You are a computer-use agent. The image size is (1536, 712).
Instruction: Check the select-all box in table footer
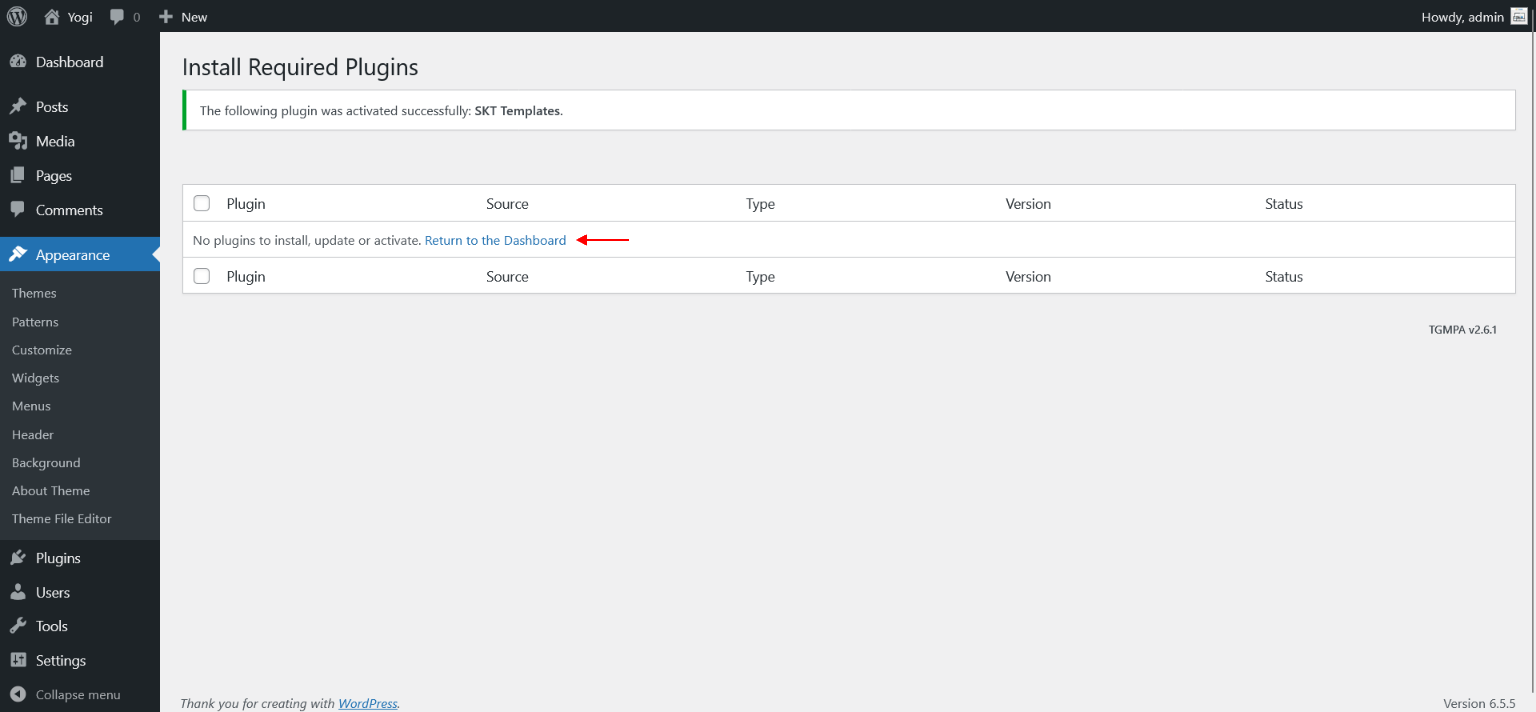[x=202, y=276]
